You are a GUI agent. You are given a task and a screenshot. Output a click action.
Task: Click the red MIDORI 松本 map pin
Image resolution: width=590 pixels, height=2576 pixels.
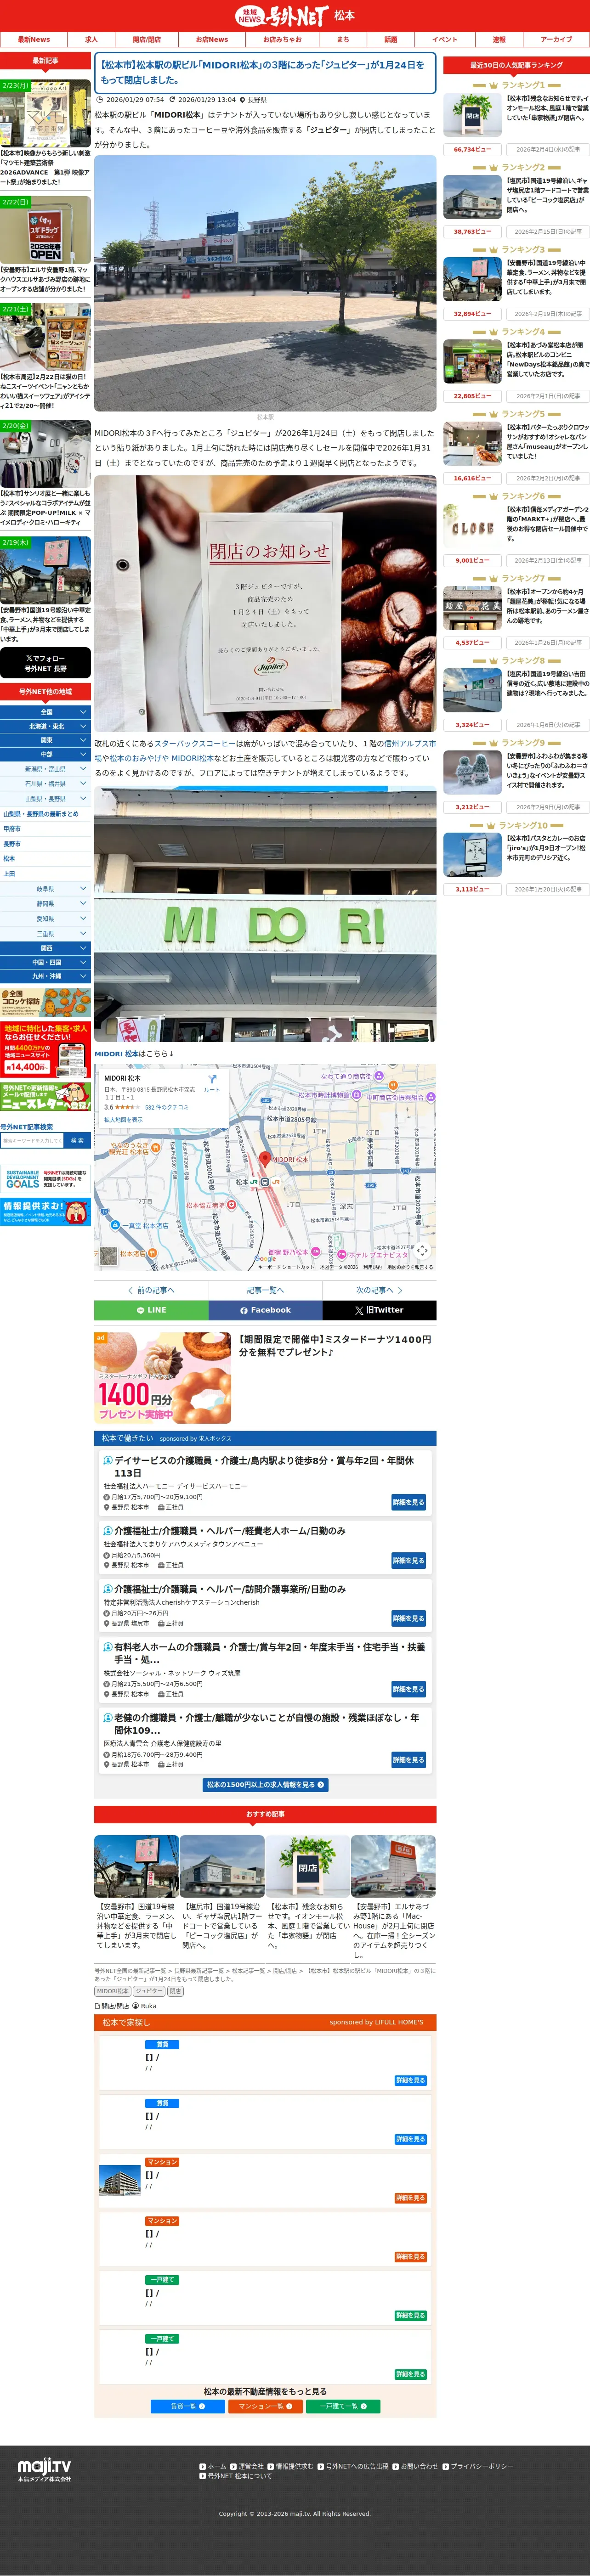(x=265, y=1159)
